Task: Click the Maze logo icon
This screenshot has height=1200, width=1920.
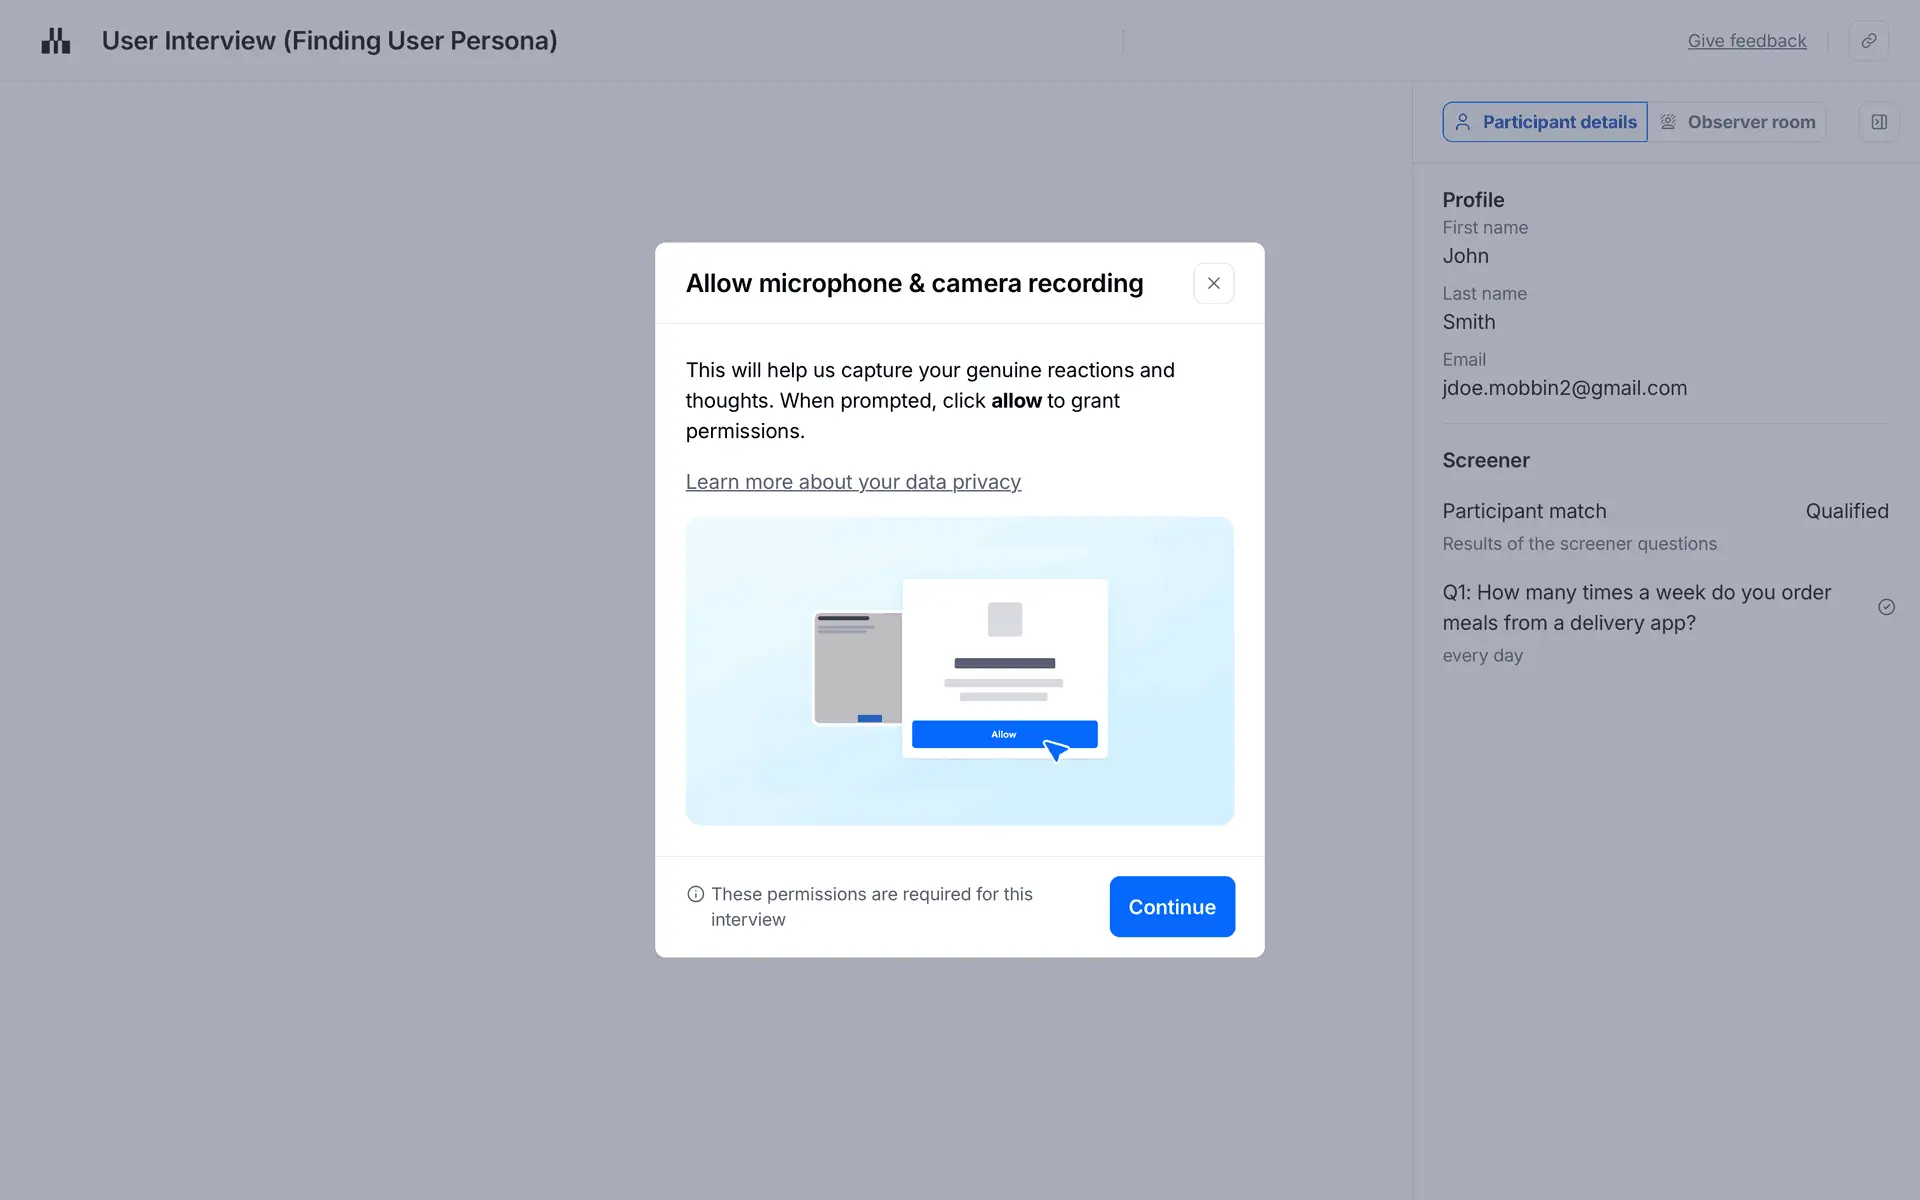Action: [56, 41]
